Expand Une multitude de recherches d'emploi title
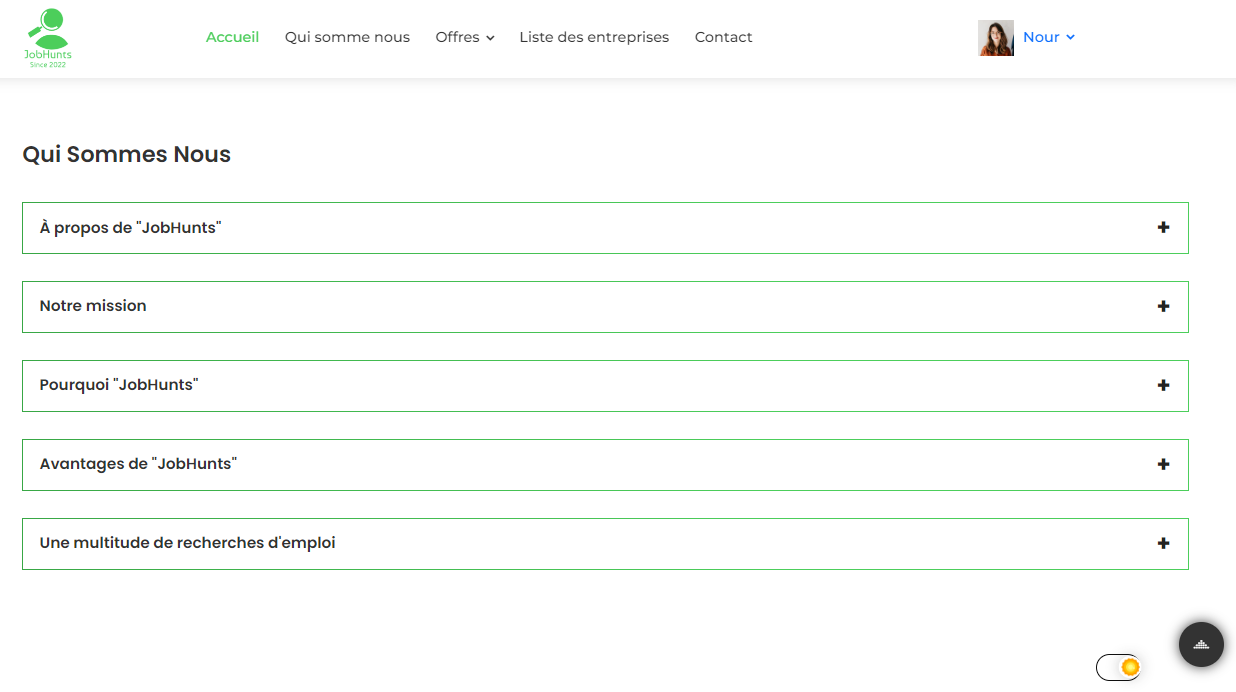Image resolution: width=1236 pixels, height=692 pixels. click(x=187, y=543)
